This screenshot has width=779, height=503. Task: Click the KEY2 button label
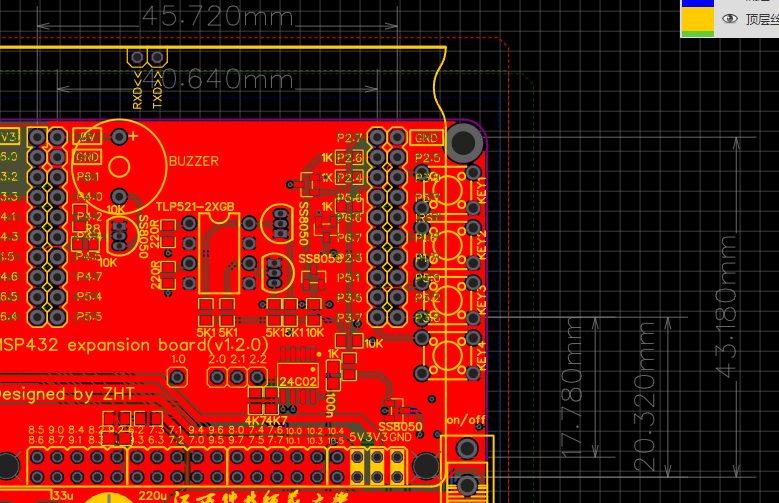pyautogui.click(x=481, y=245)
